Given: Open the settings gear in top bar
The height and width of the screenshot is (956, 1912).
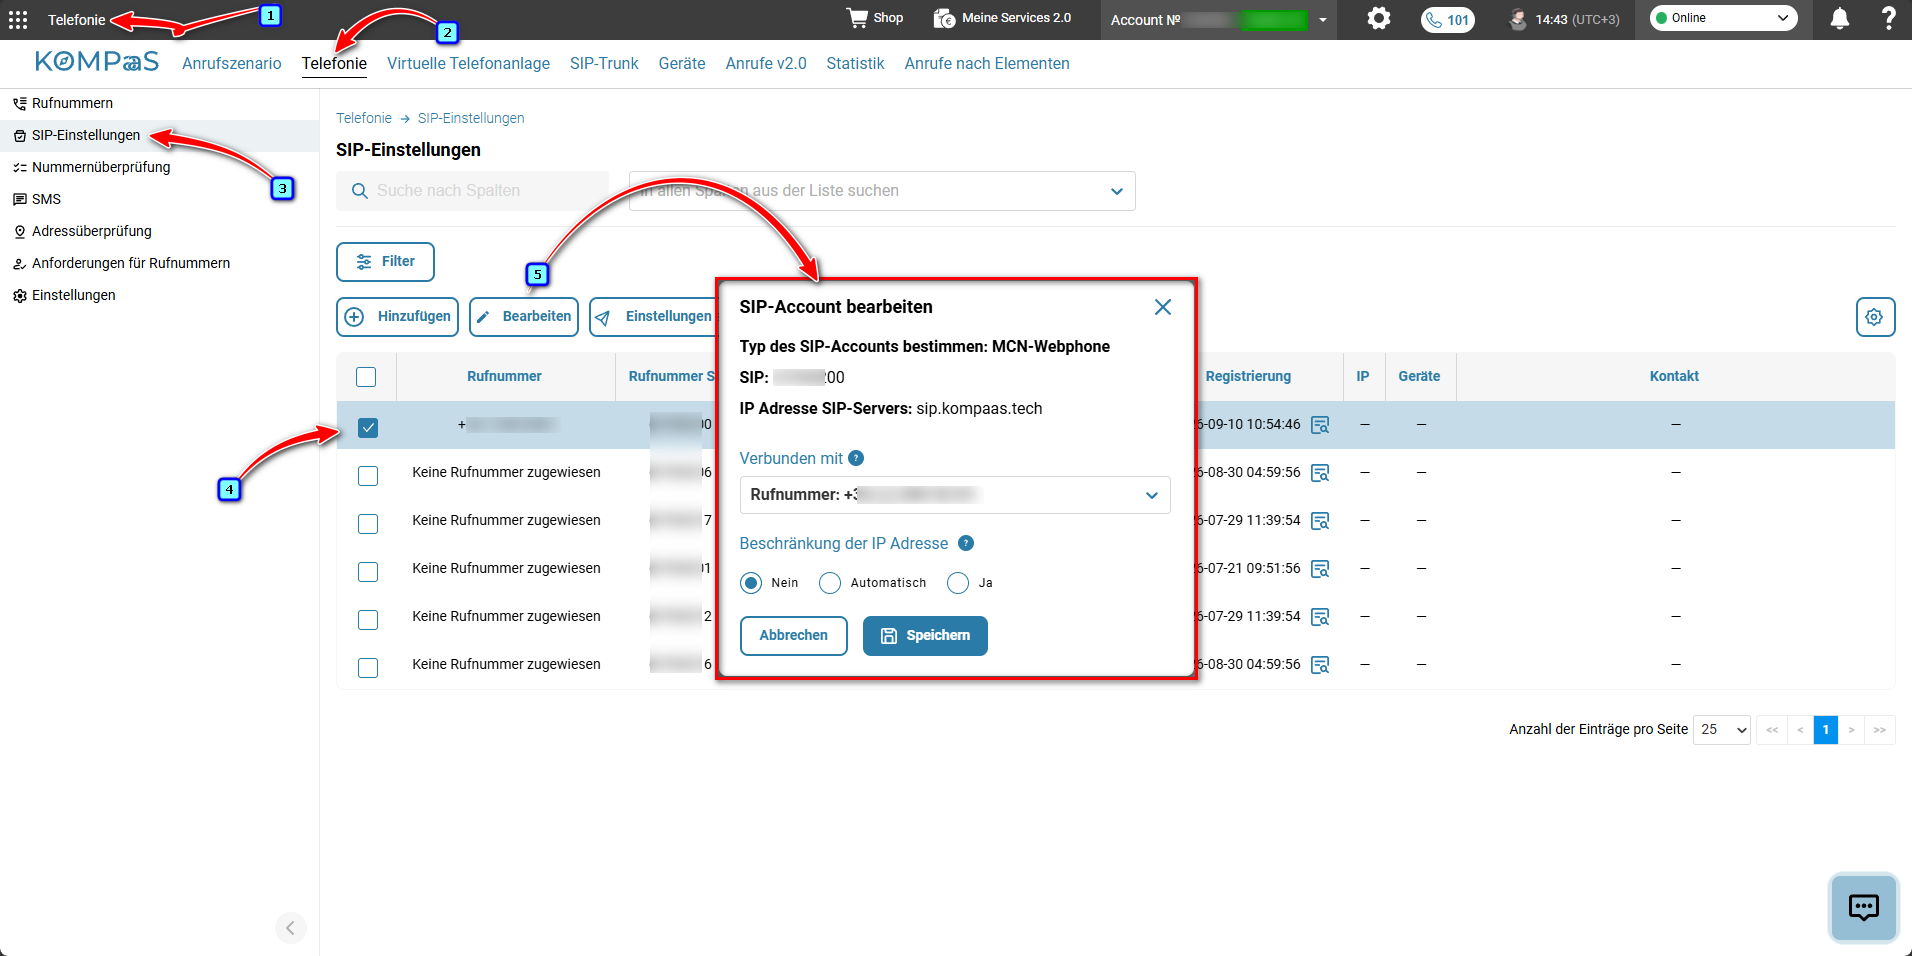Looking at the screenshot, I should tap(1379, 18).
